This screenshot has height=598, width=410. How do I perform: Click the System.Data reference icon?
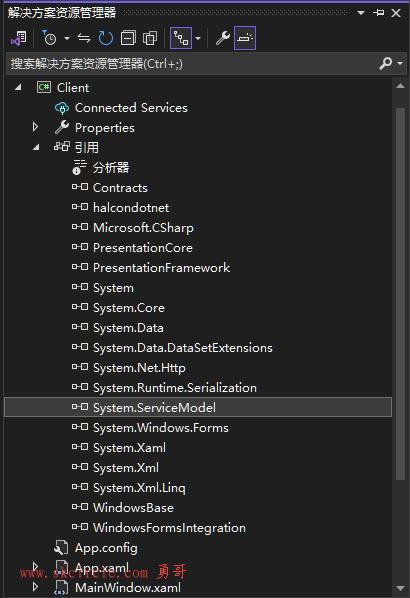point(80,327)
